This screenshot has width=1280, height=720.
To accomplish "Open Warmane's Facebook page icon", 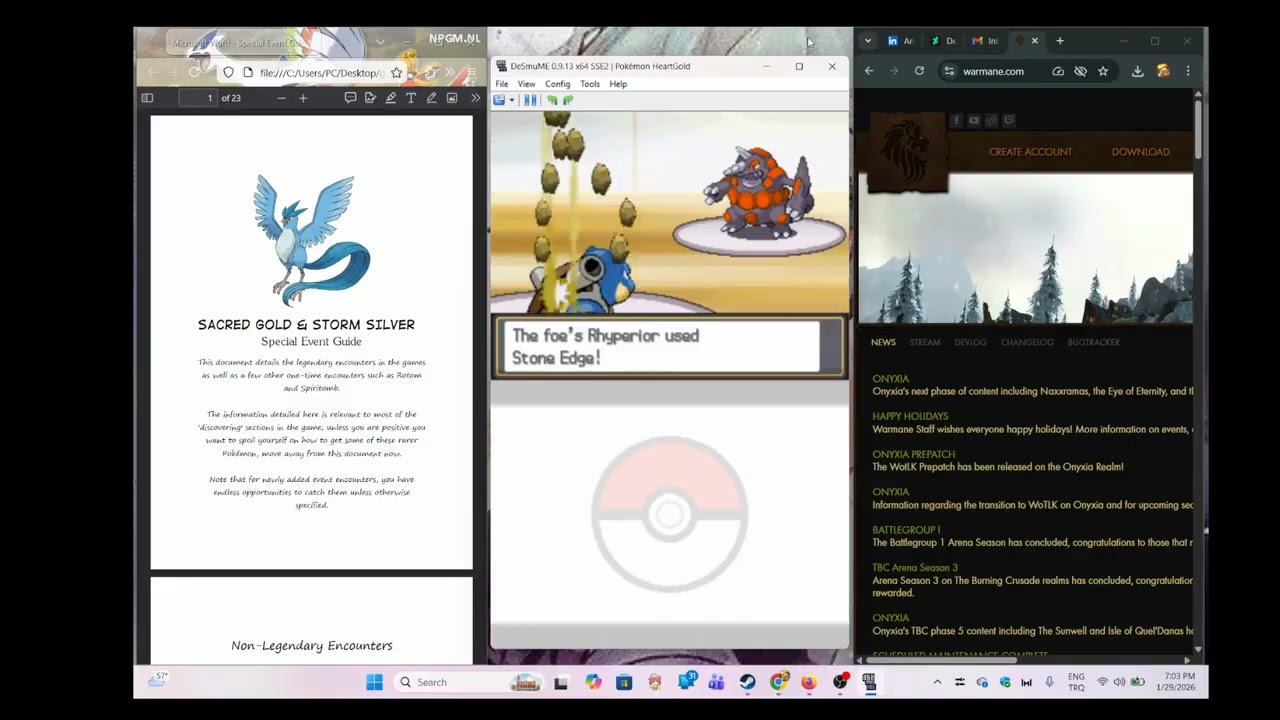I will pyautogui.click(x=956, y=120).
